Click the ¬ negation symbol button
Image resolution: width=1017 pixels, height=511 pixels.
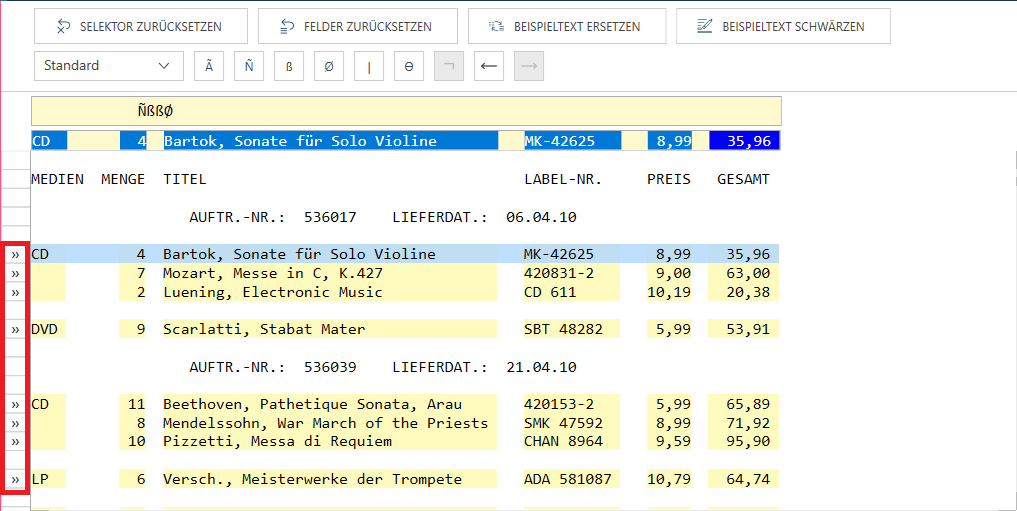[x=449, y=66]
